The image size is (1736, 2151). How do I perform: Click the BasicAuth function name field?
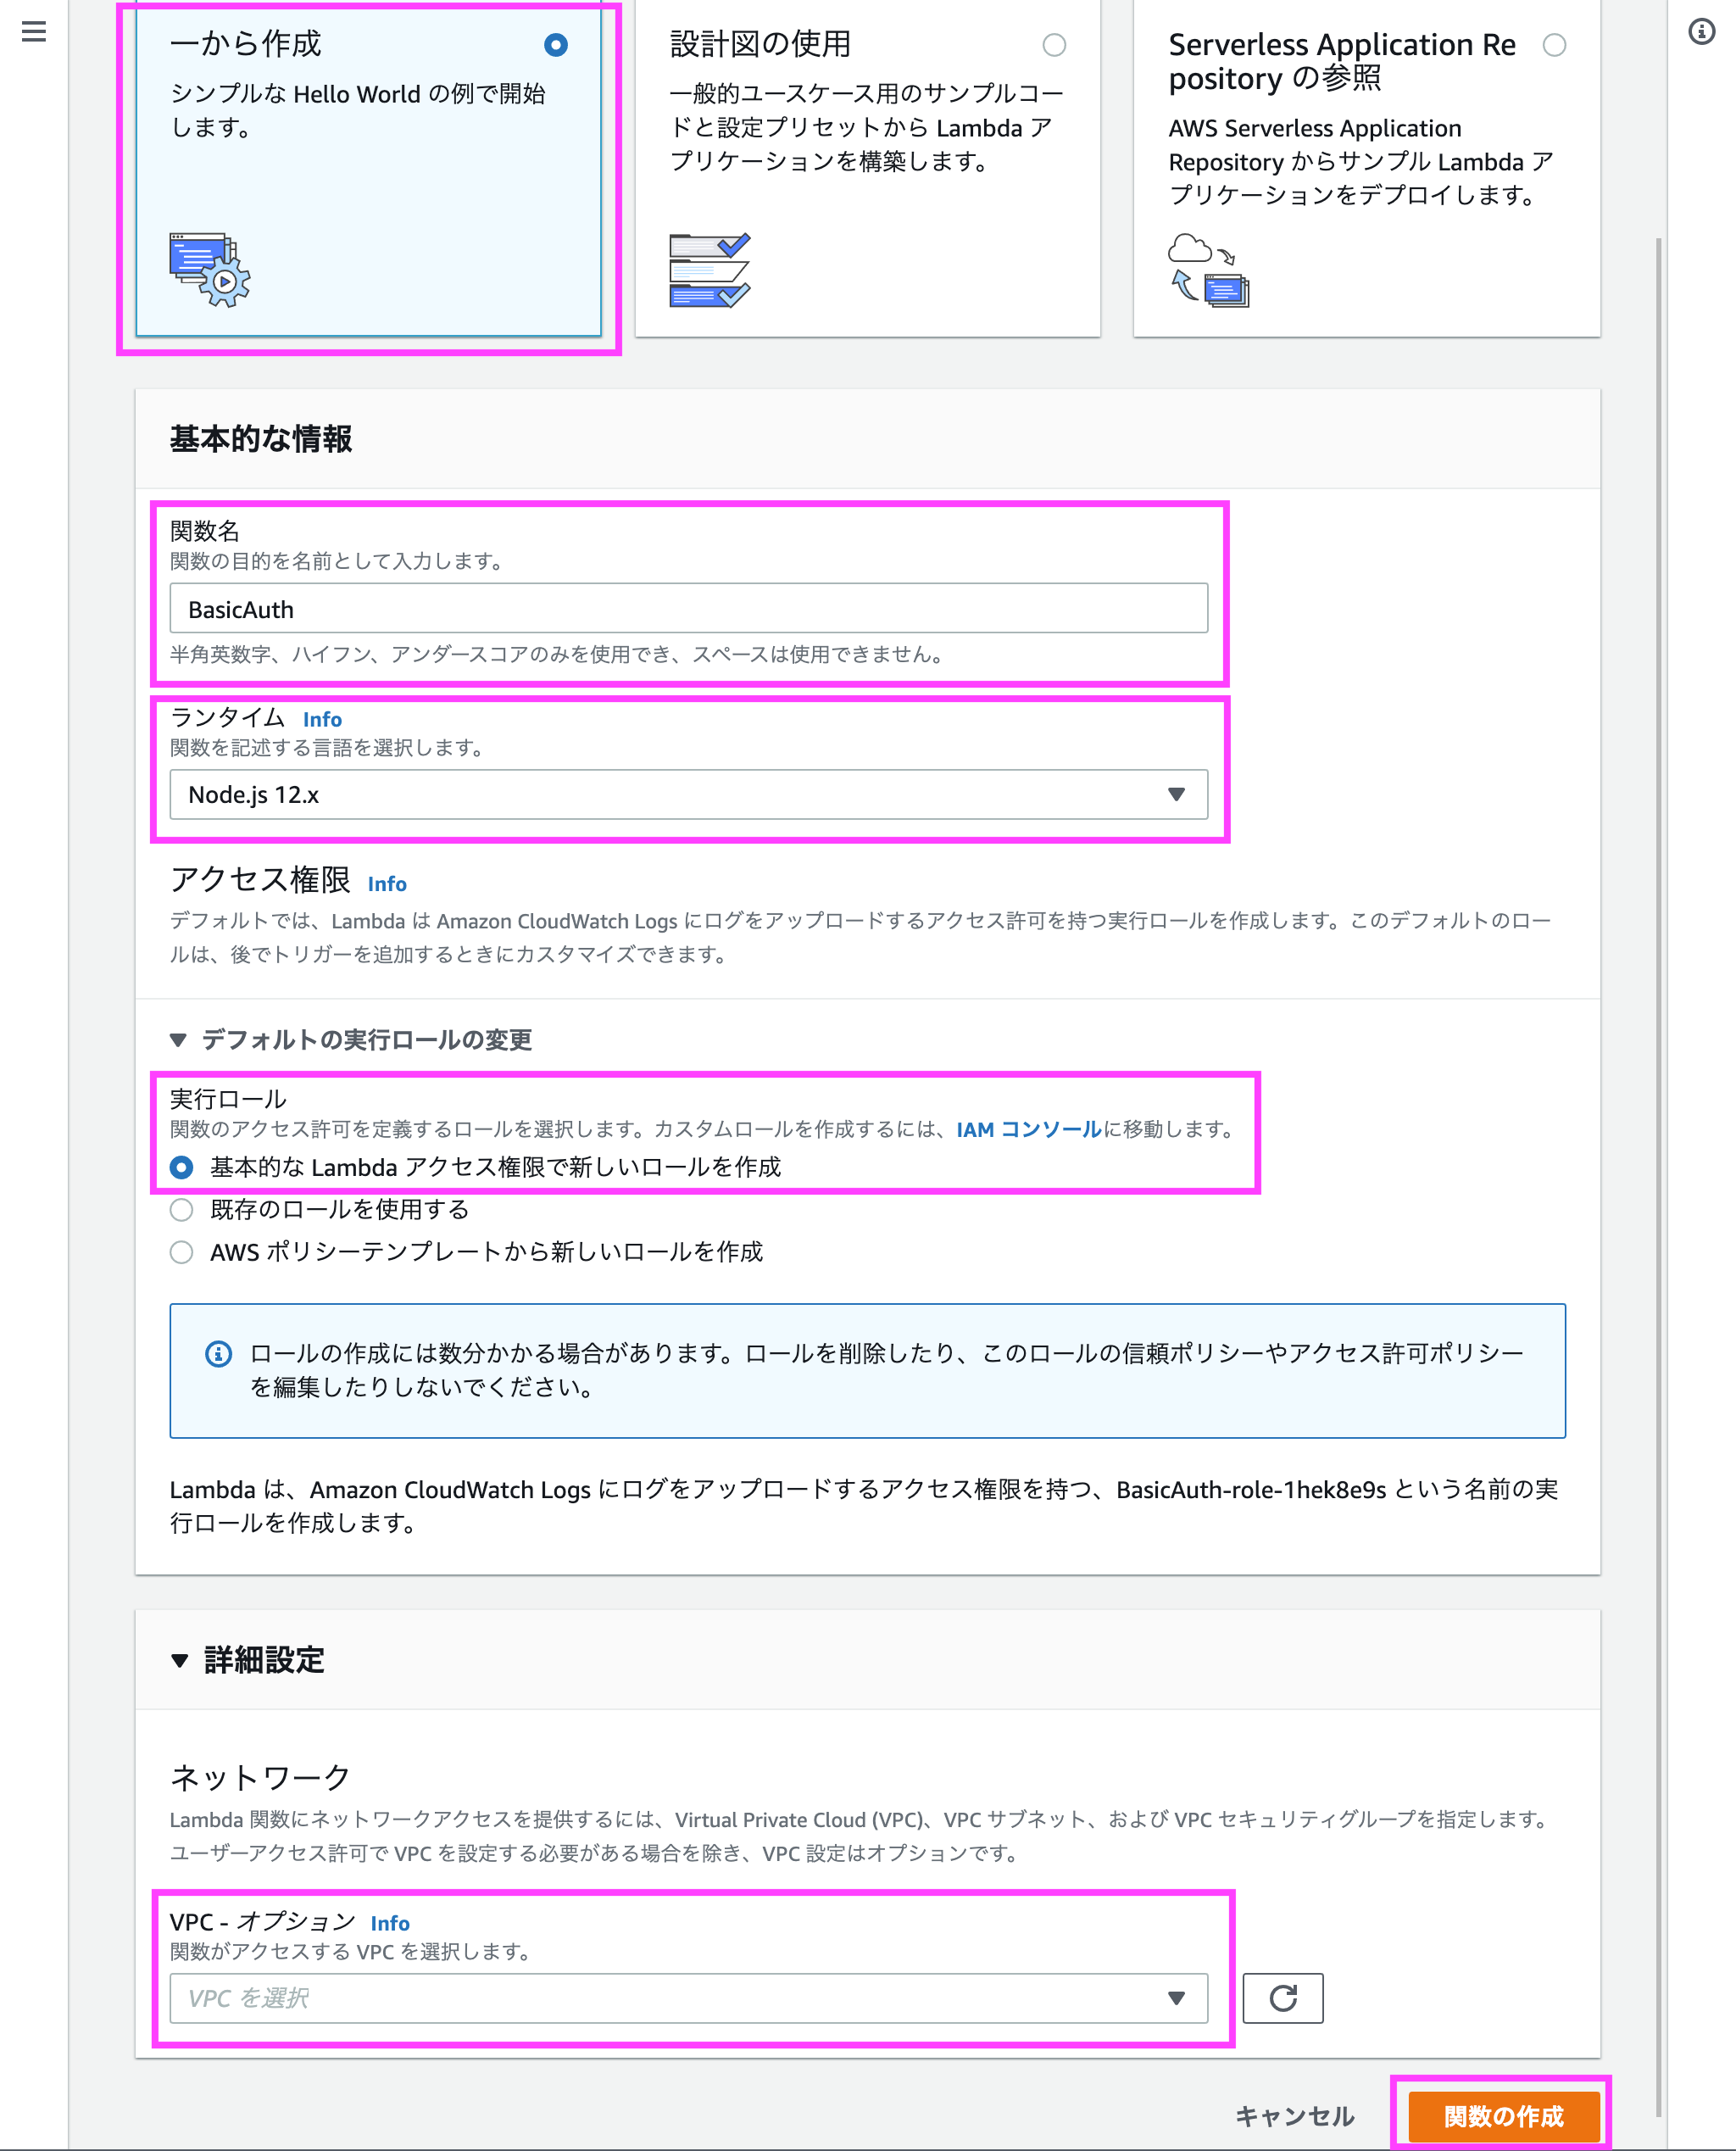[688, 608]
